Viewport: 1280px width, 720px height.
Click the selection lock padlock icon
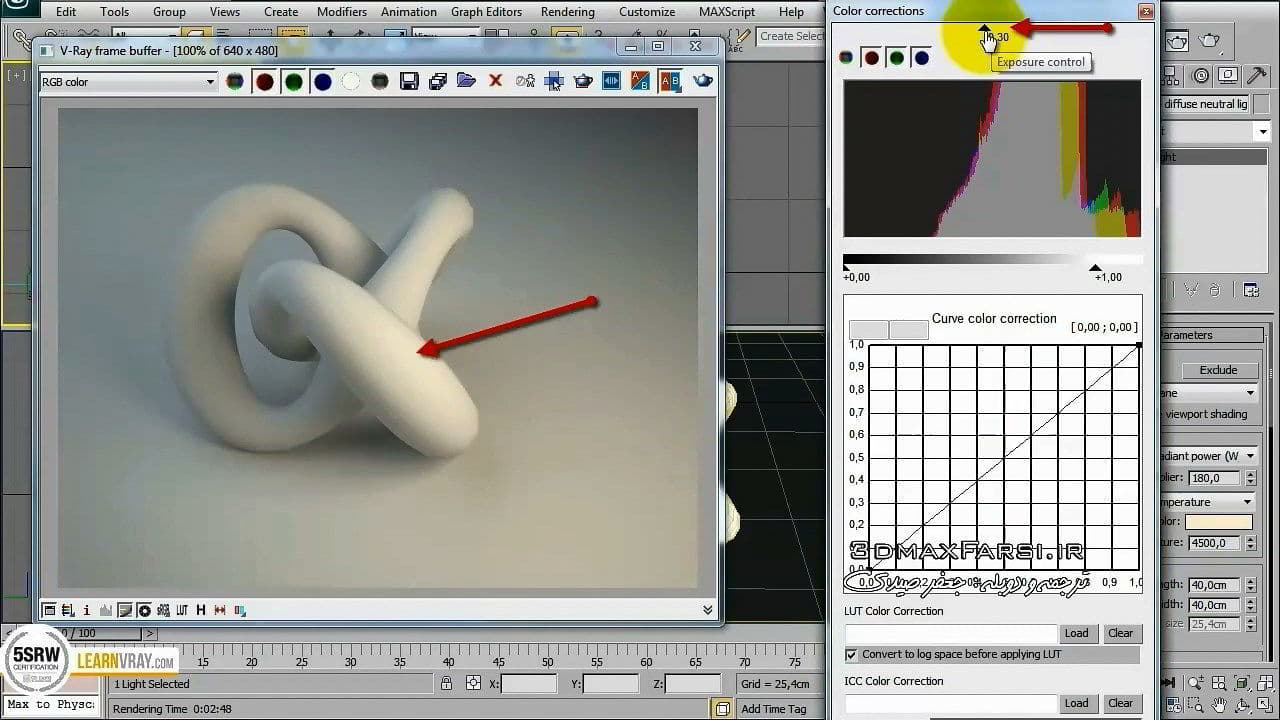[x=446, y=683]
